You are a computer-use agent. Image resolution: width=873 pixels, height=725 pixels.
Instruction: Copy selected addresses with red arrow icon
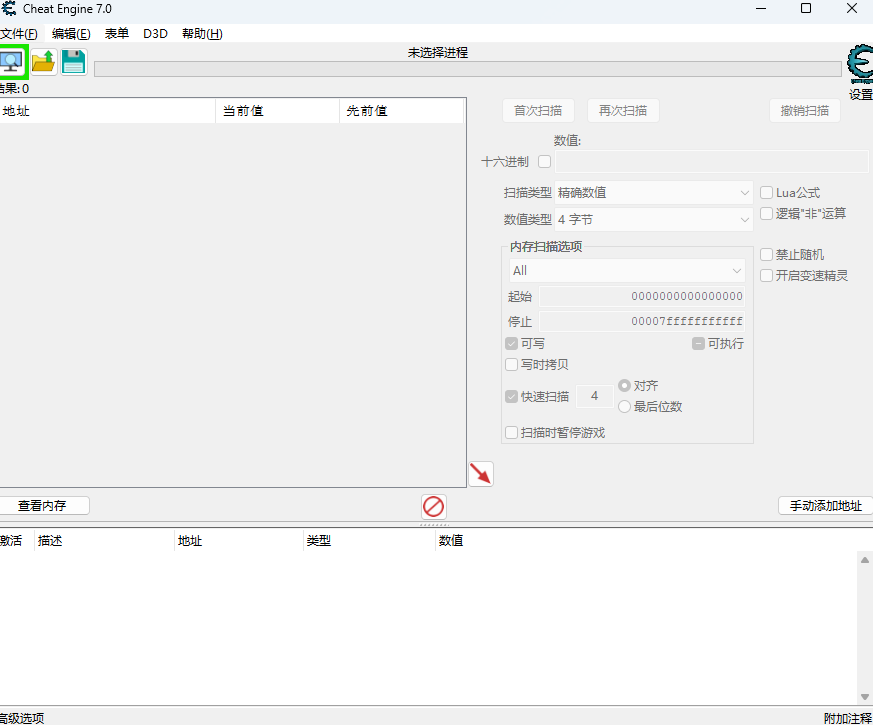480,474
